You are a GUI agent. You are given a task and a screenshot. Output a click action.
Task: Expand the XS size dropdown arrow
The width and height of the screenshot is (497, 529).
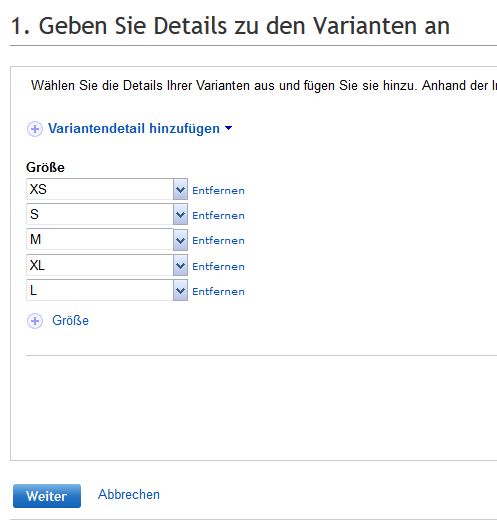coord(181,190)
